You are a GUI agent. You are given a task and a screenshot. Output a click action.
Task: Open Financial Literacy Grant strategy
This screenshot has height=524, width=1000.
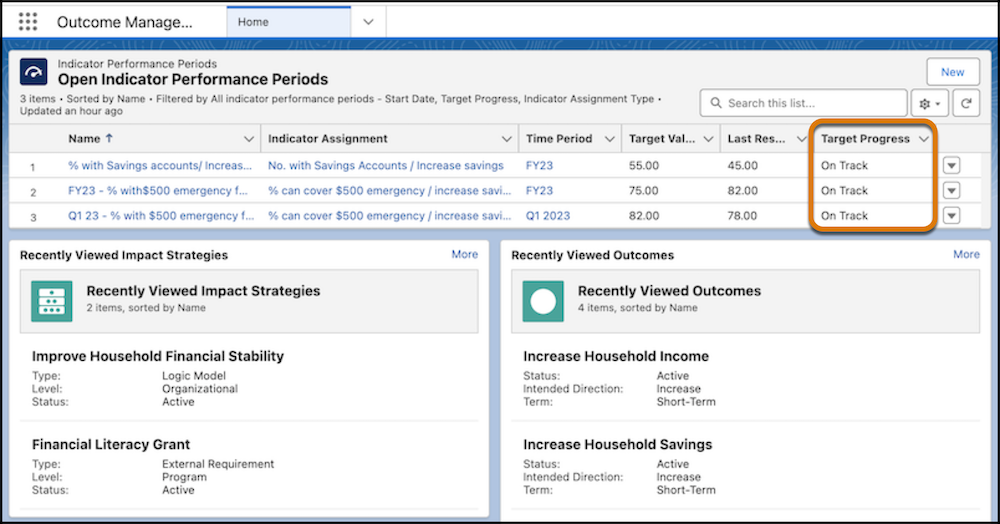[x=111, y=444]
